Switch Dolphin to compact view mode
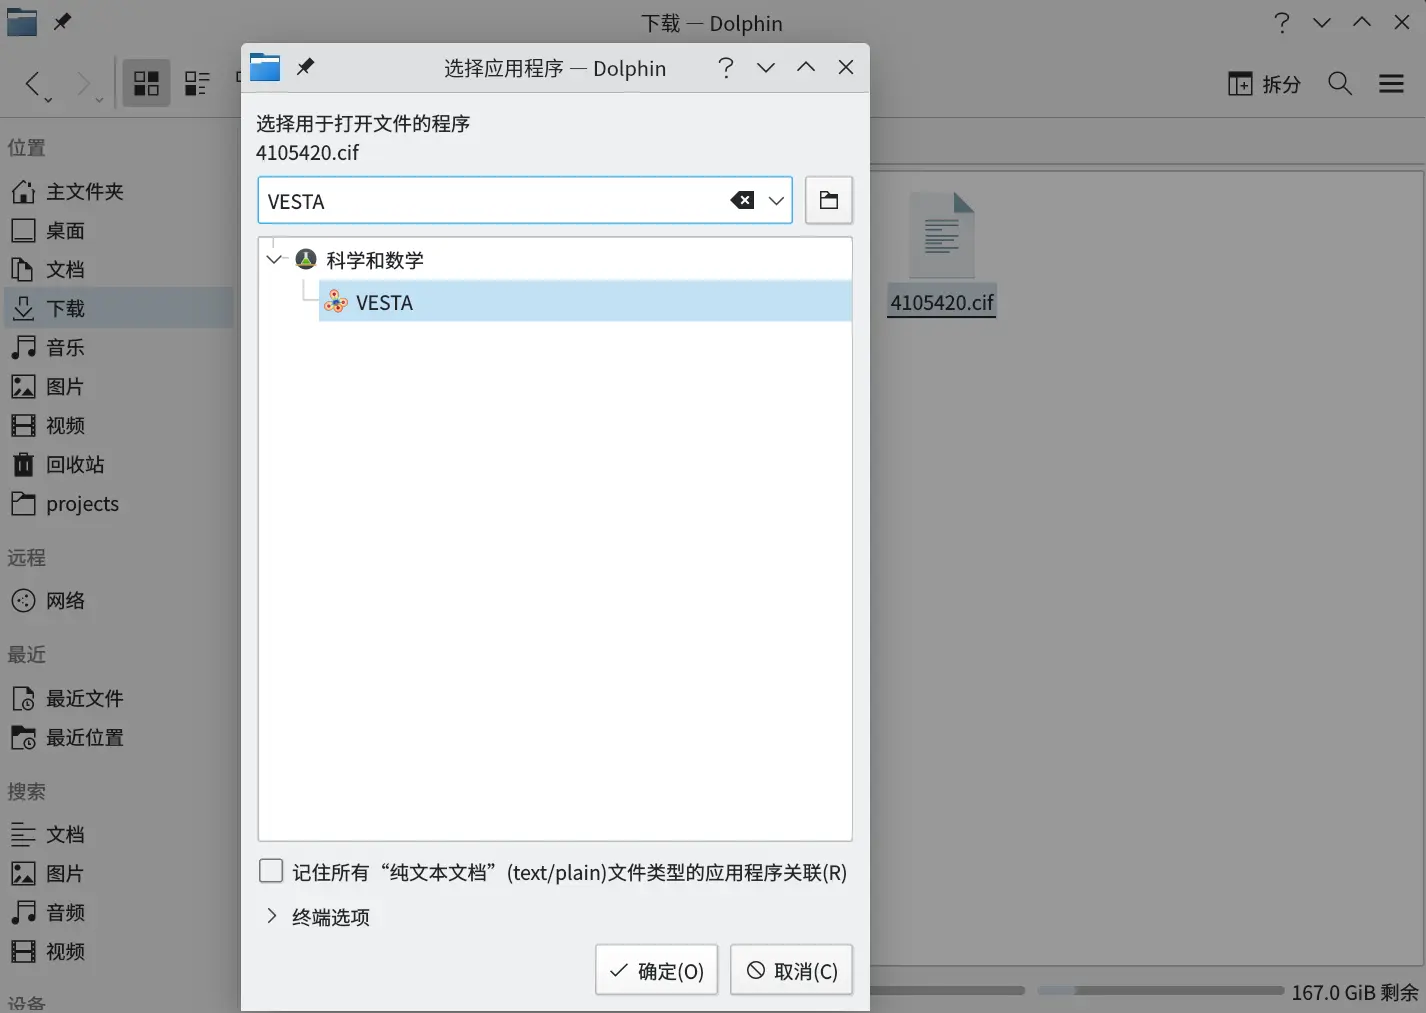This screenshot has width=1426, height=1013. click(197, 83)
